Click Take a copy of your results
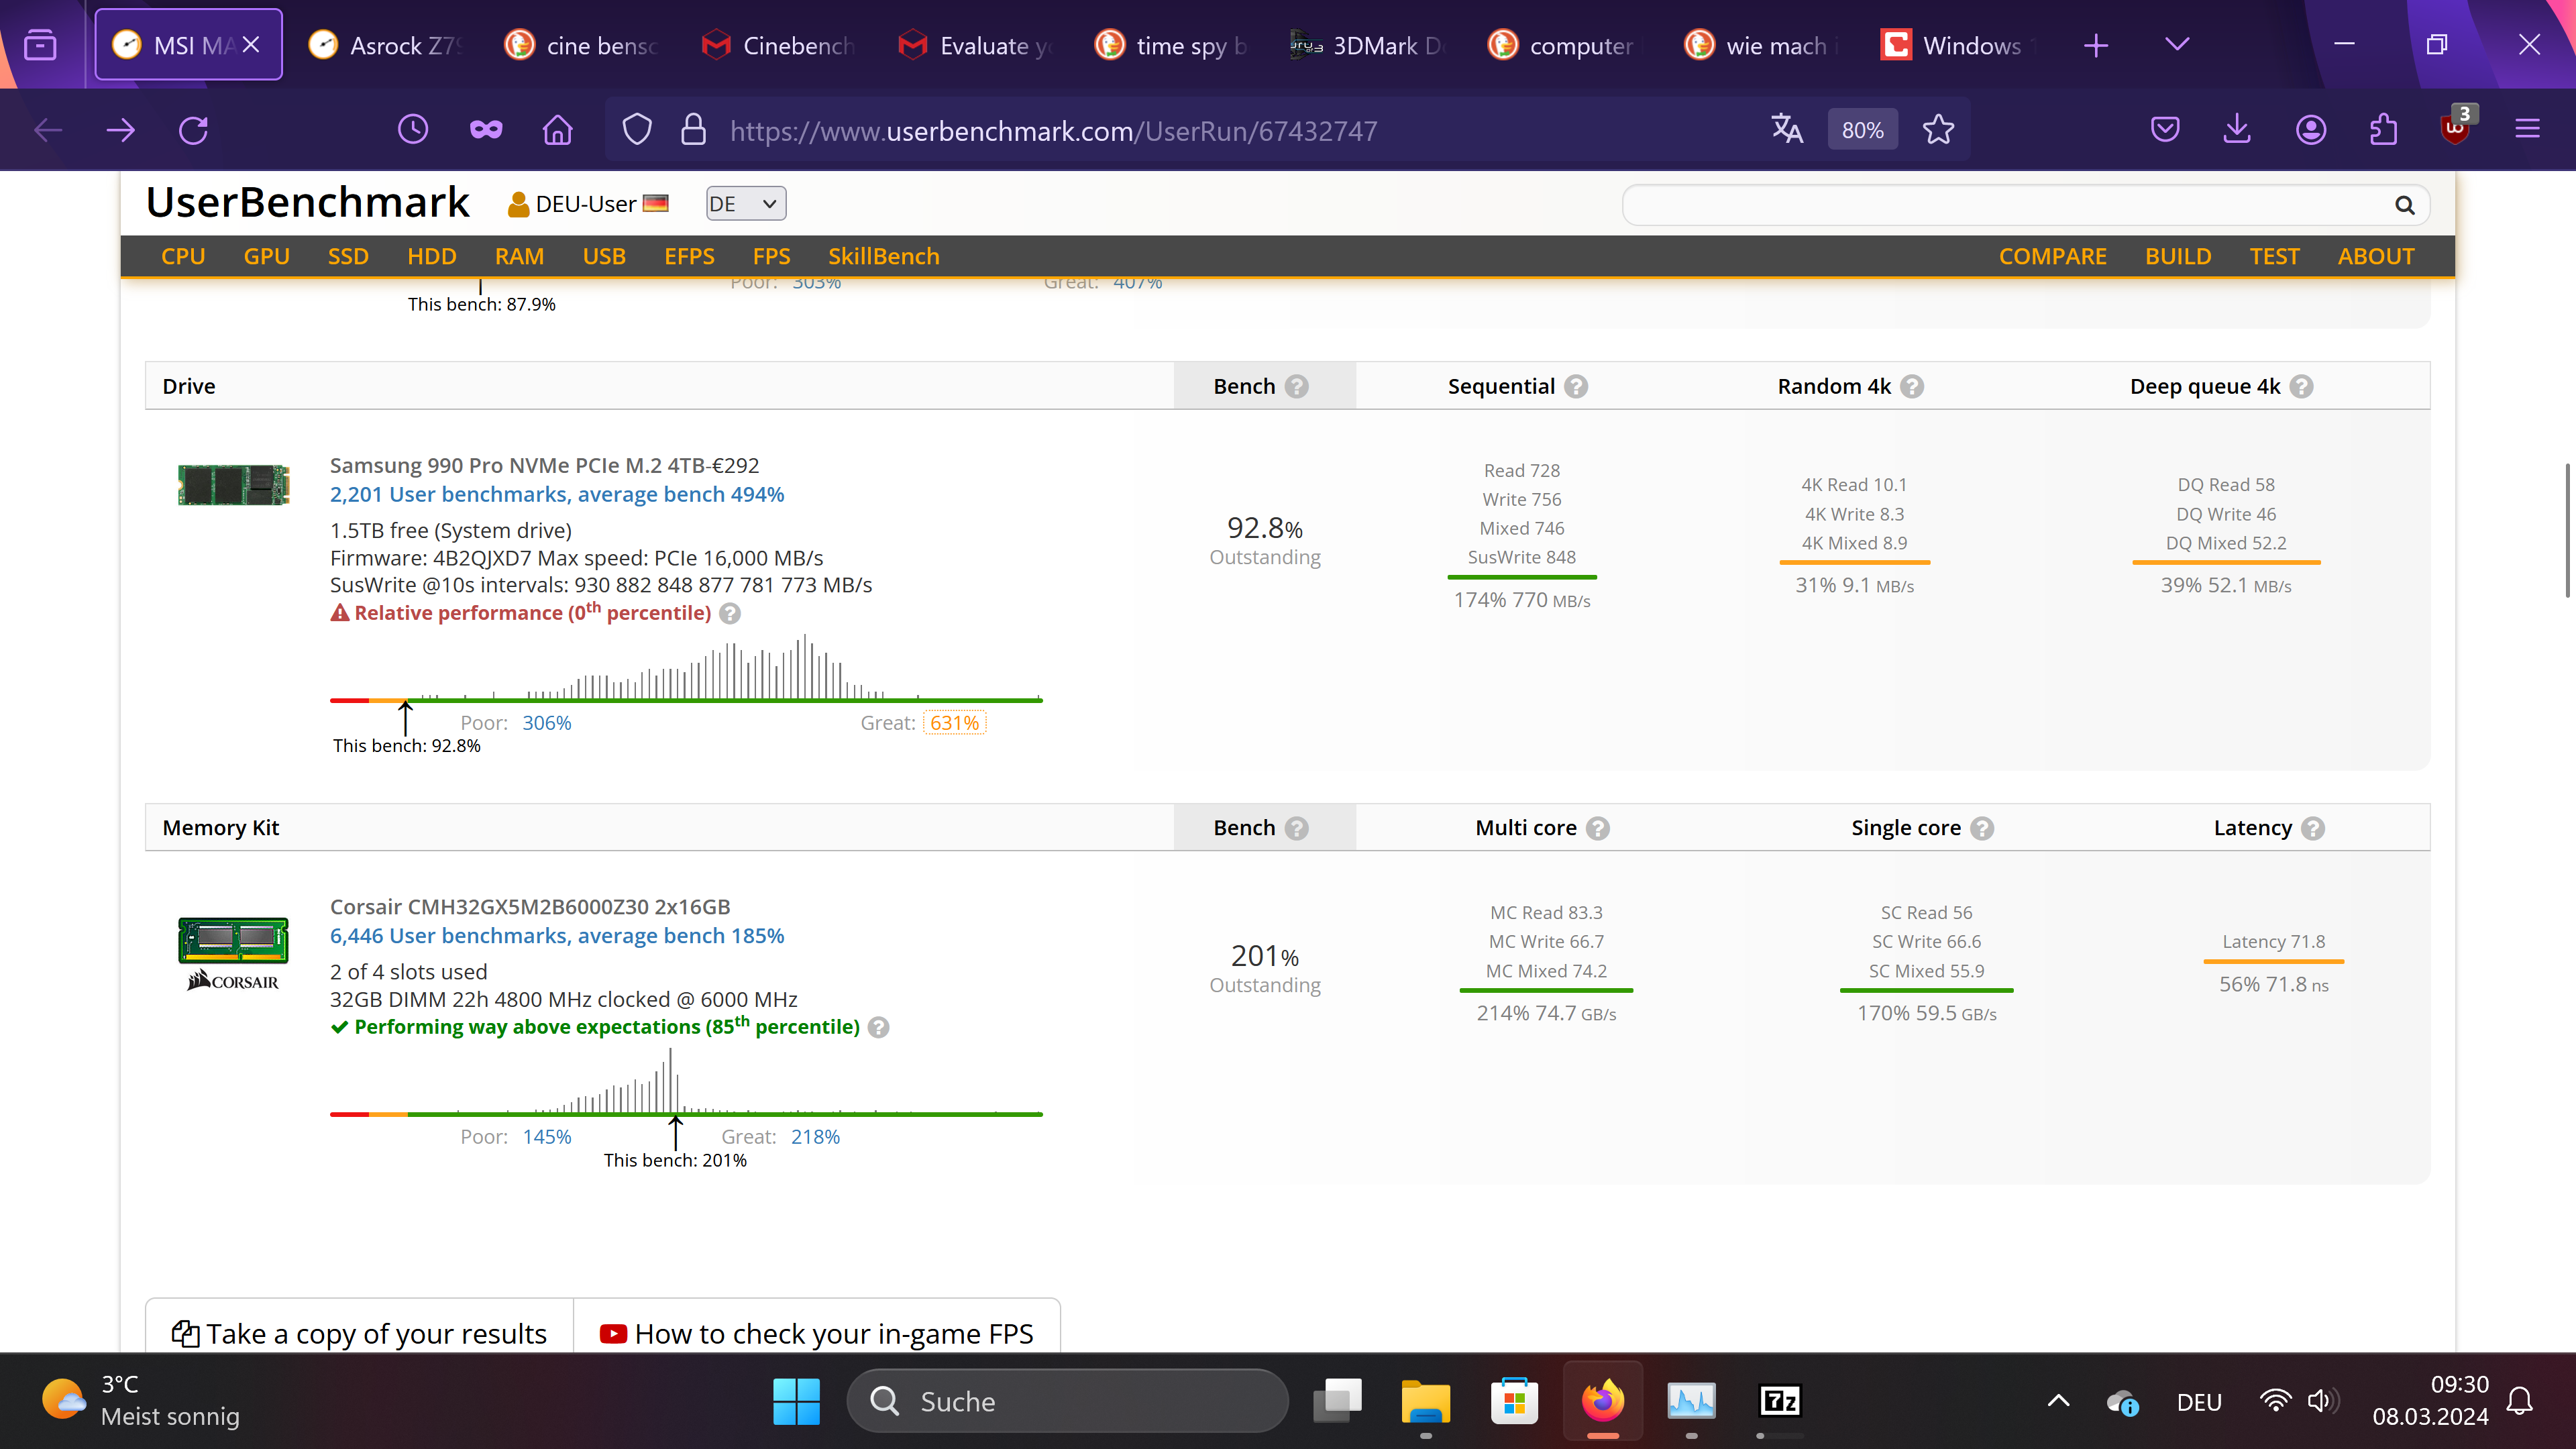 point(360,1333)
